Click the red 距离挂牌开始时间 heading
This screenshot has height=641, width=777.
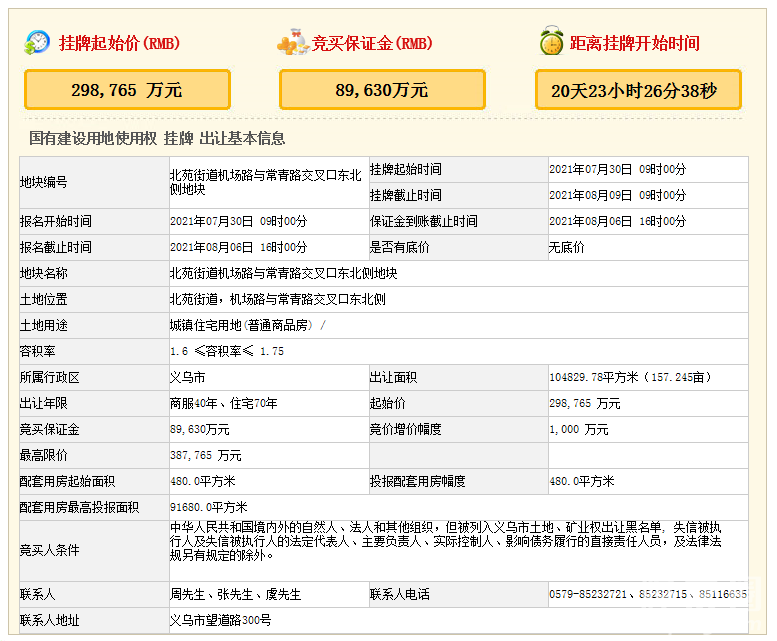634,44
